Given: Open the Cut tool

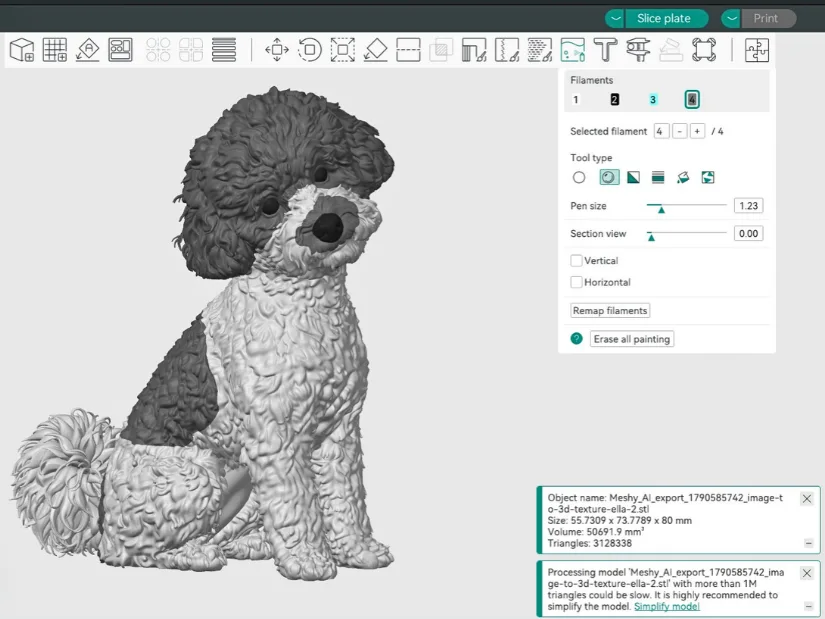Looking at the screenshot, I should point(408,49).
